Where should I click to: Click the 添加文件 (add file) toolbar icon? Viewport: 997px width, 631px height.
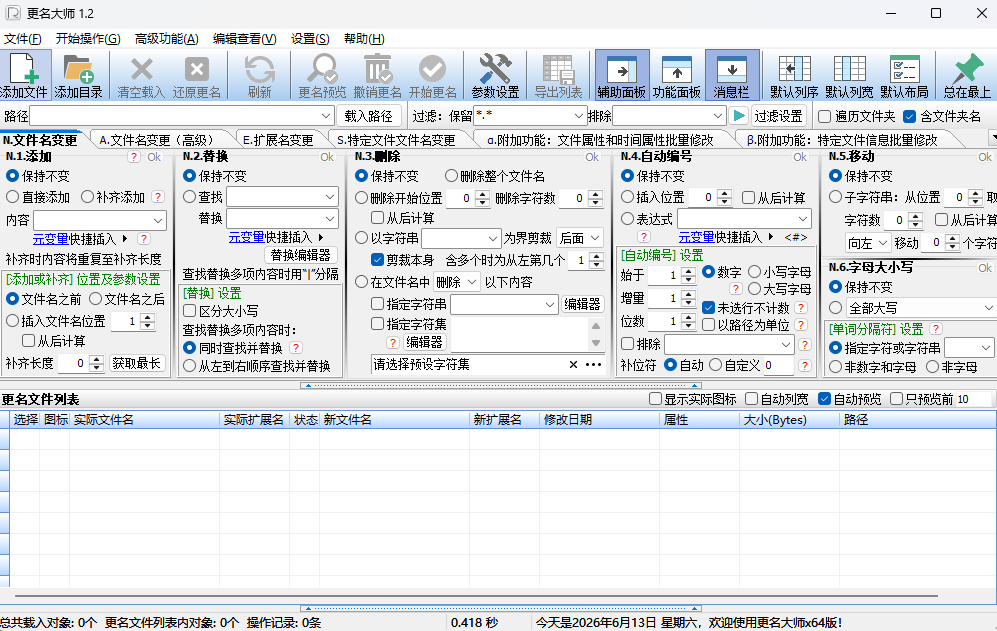pos(24,75)
